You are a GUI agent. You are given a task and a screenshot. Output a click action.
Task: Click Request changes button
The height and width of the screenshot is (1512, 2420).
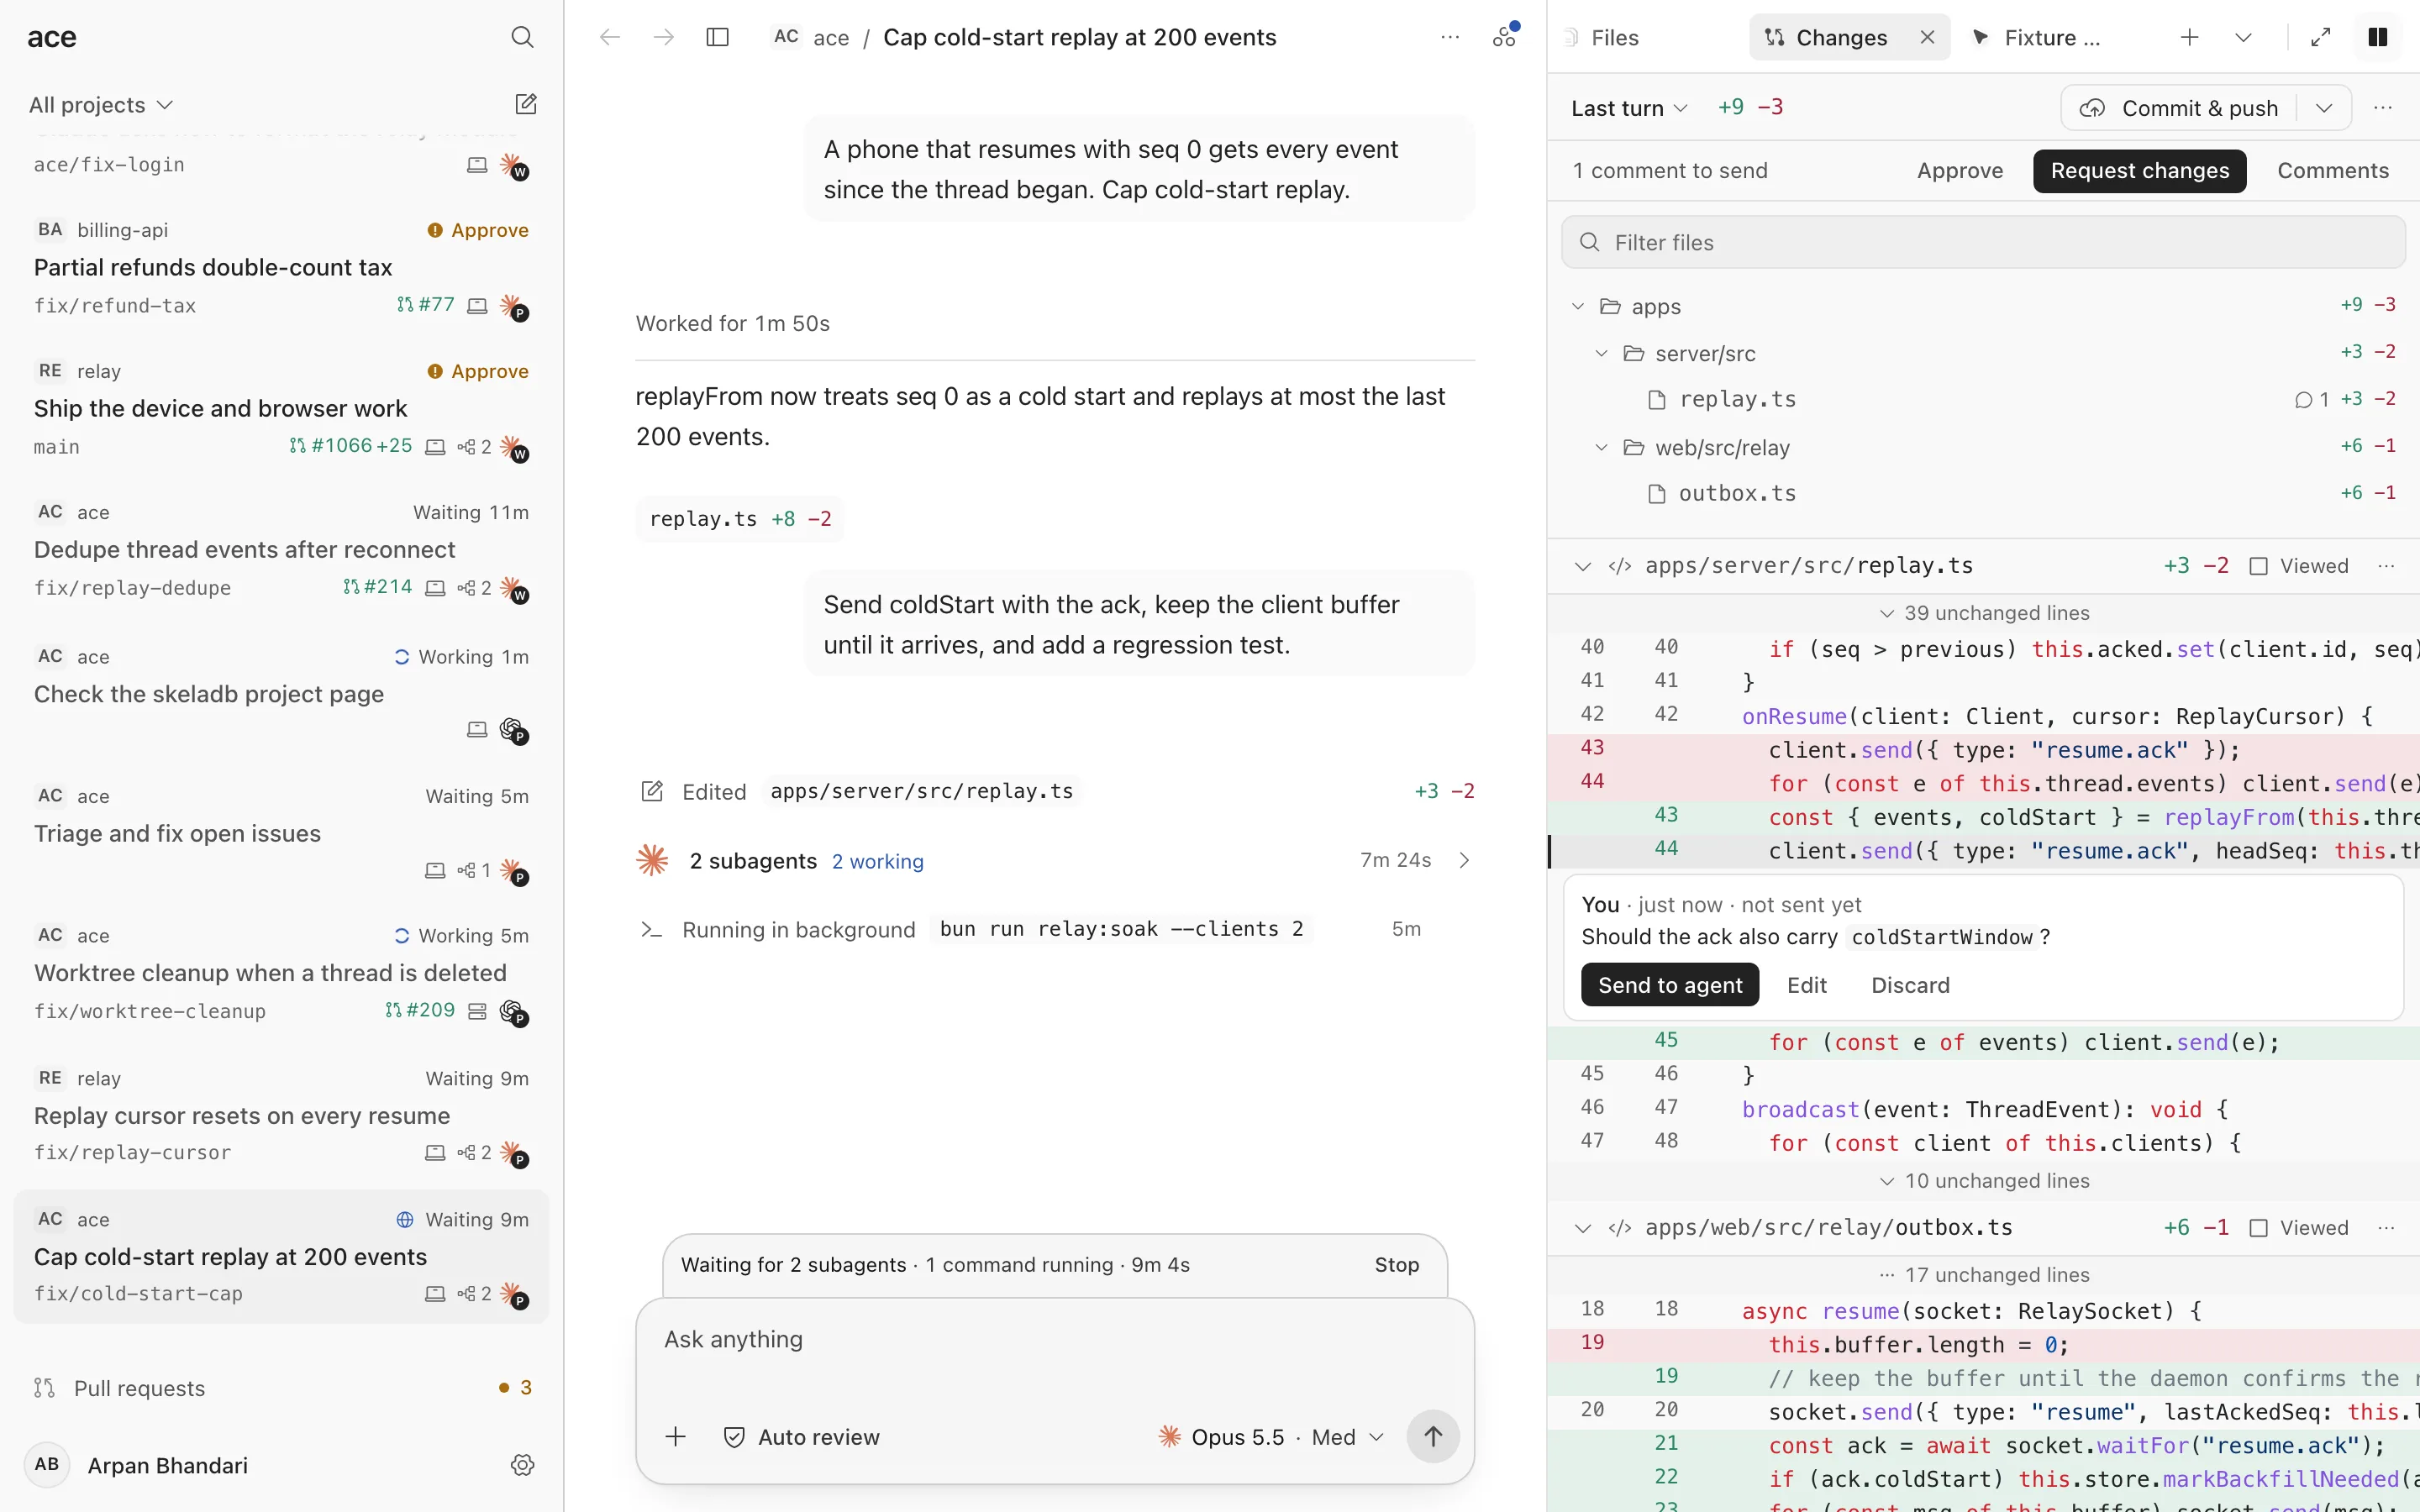[2139, 171]
